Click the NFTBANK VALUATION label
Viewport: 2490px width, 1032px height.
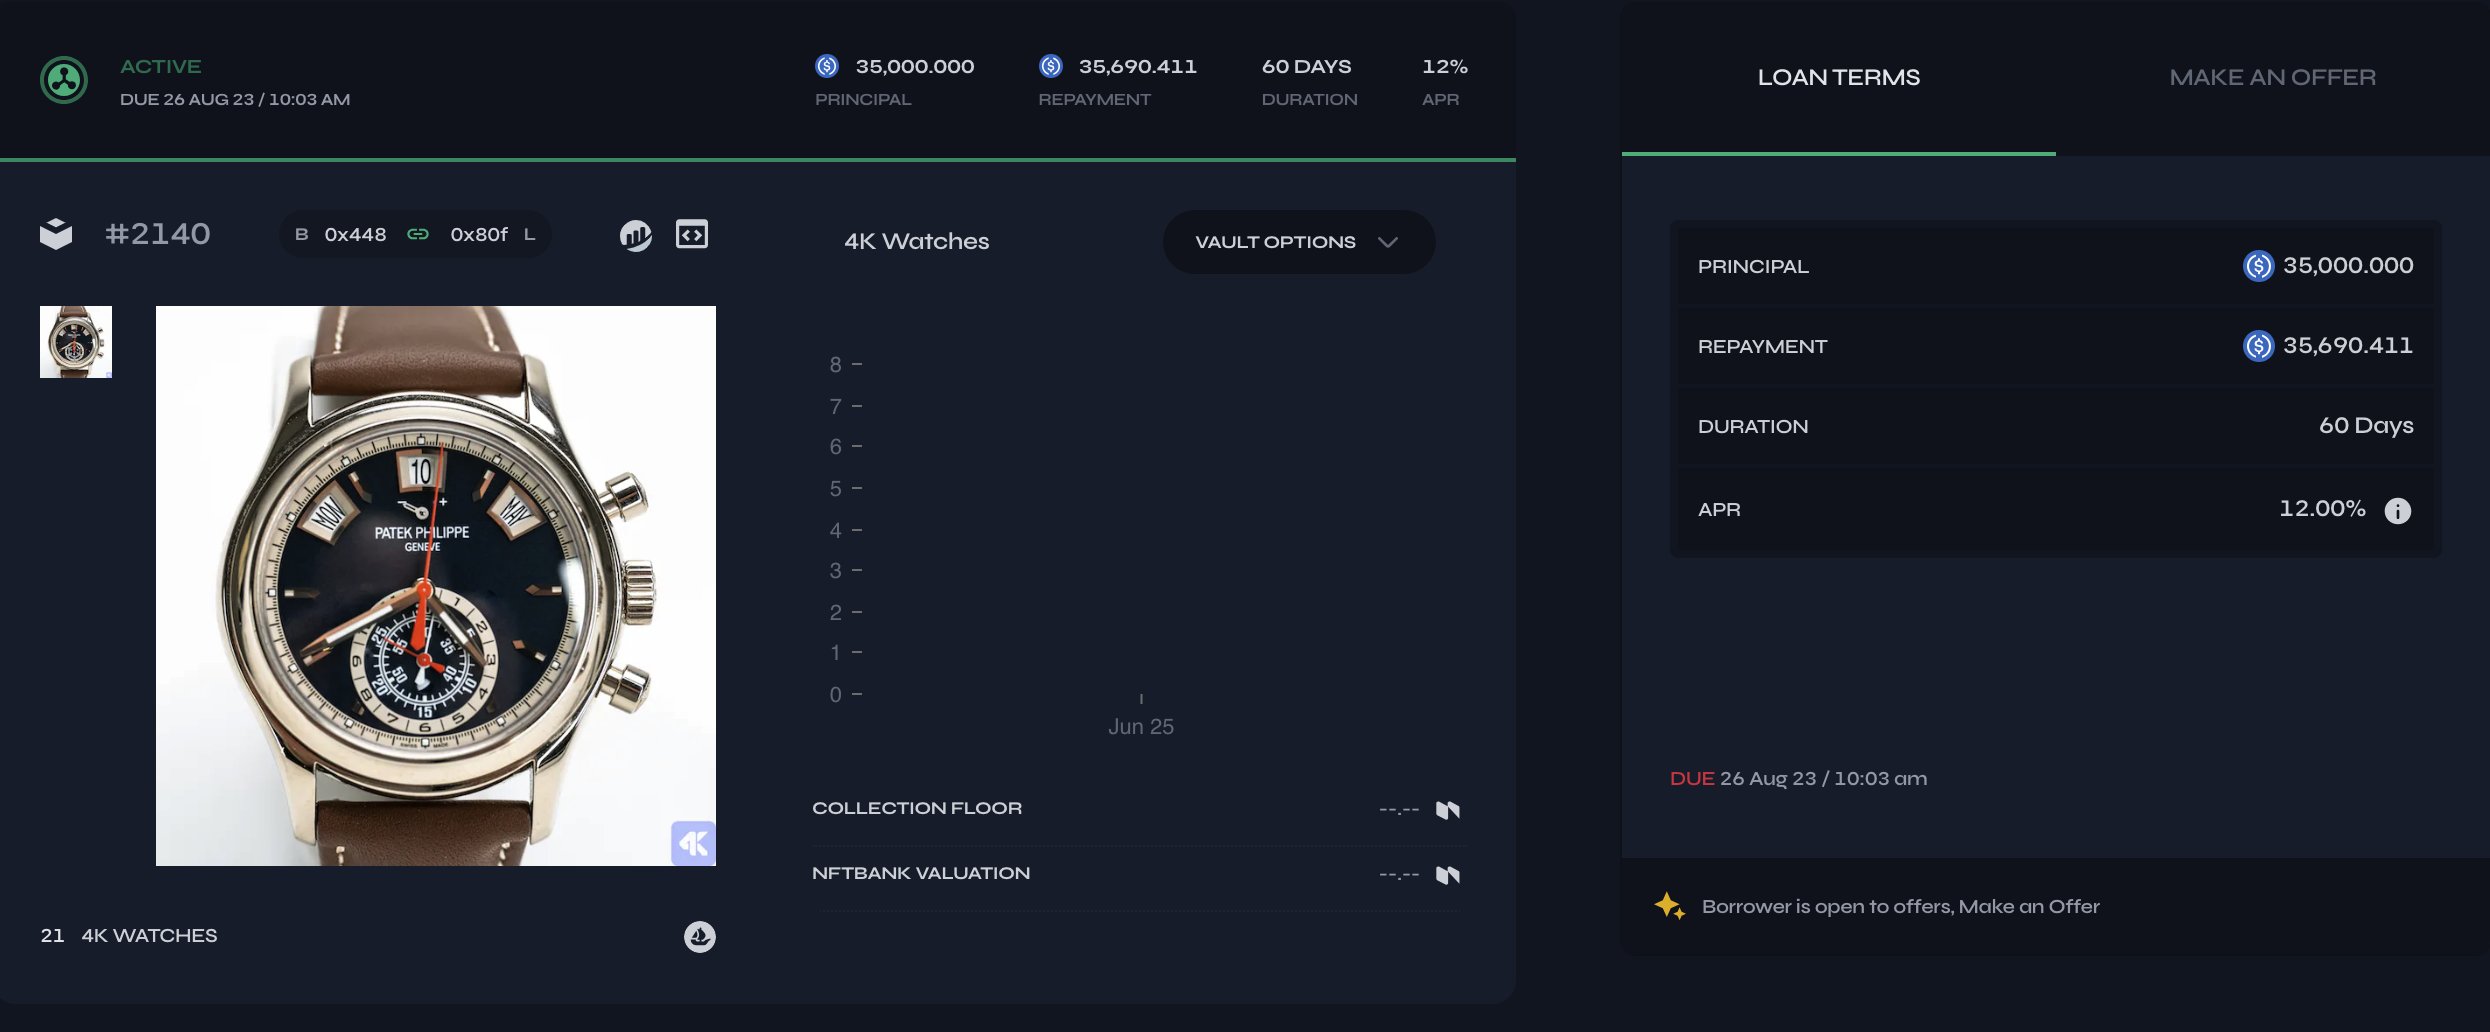pyautogui.click(x=921, y=873)
